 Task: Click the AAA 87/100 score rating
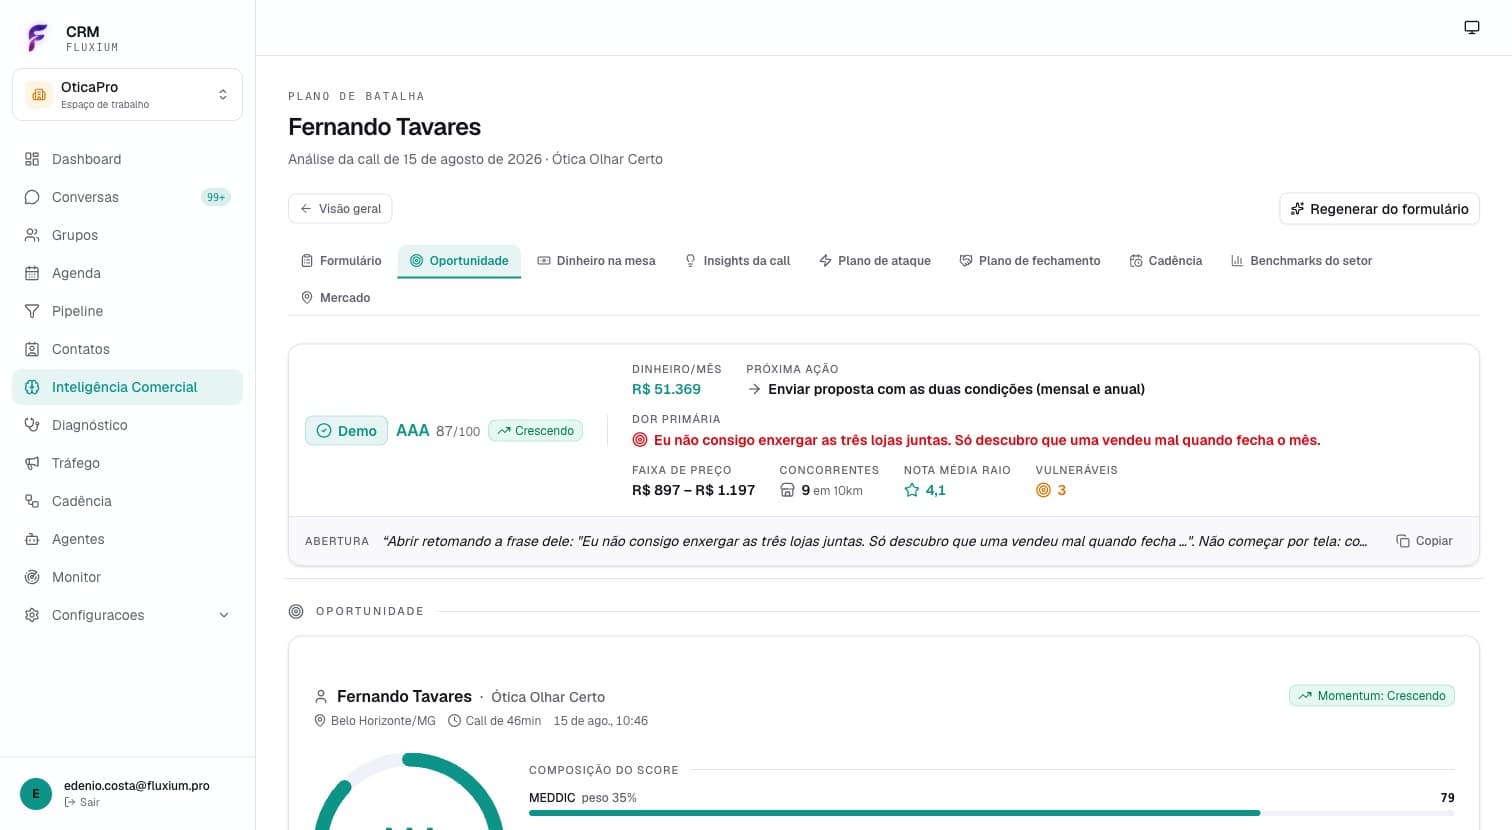438,431
